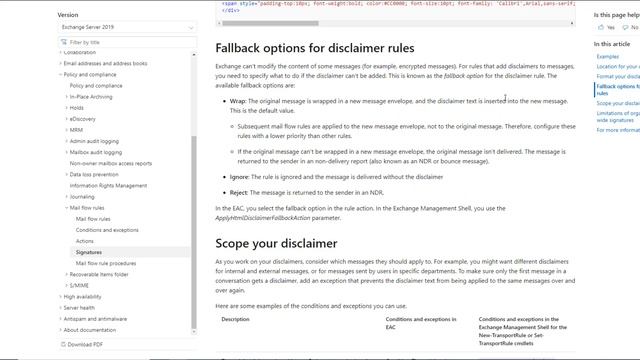This screenshot has height=360, width=640.
Task: Jump to Format your disclaimer link
Action: 618,77
